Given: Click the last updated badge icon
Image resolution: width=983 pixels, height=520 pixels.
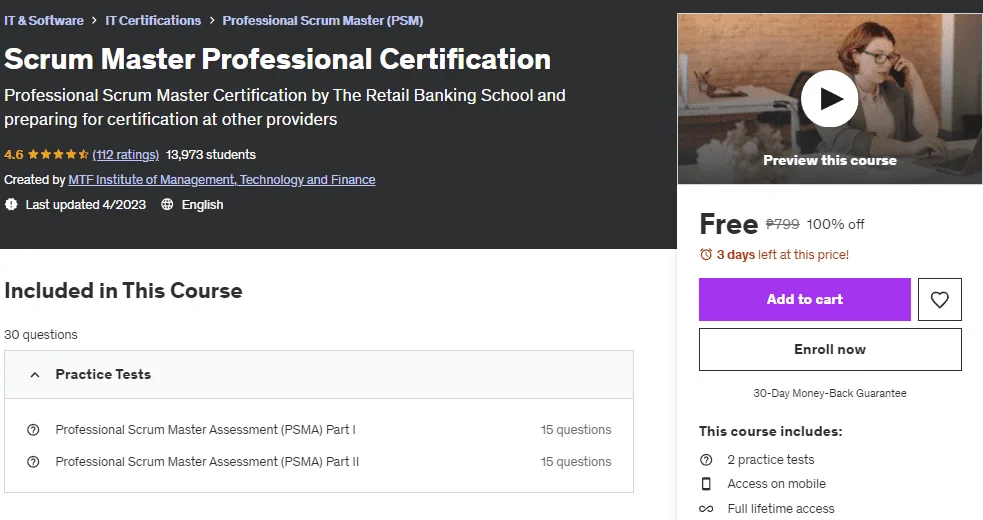Looking at the screenshot, I should (x=11, y=204).
